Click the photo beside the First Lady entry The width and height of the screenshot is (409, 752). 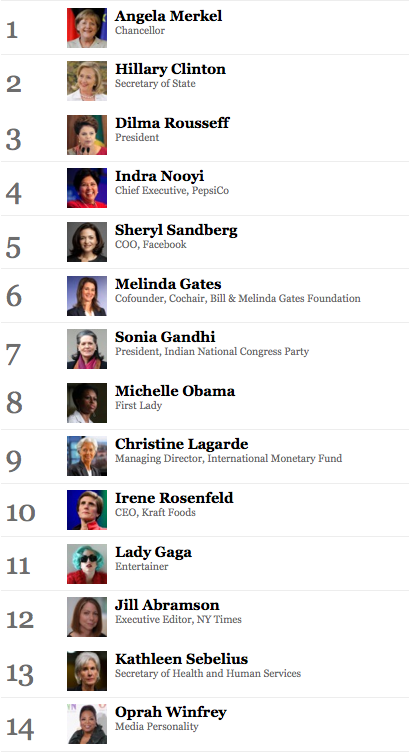(87, 403)
